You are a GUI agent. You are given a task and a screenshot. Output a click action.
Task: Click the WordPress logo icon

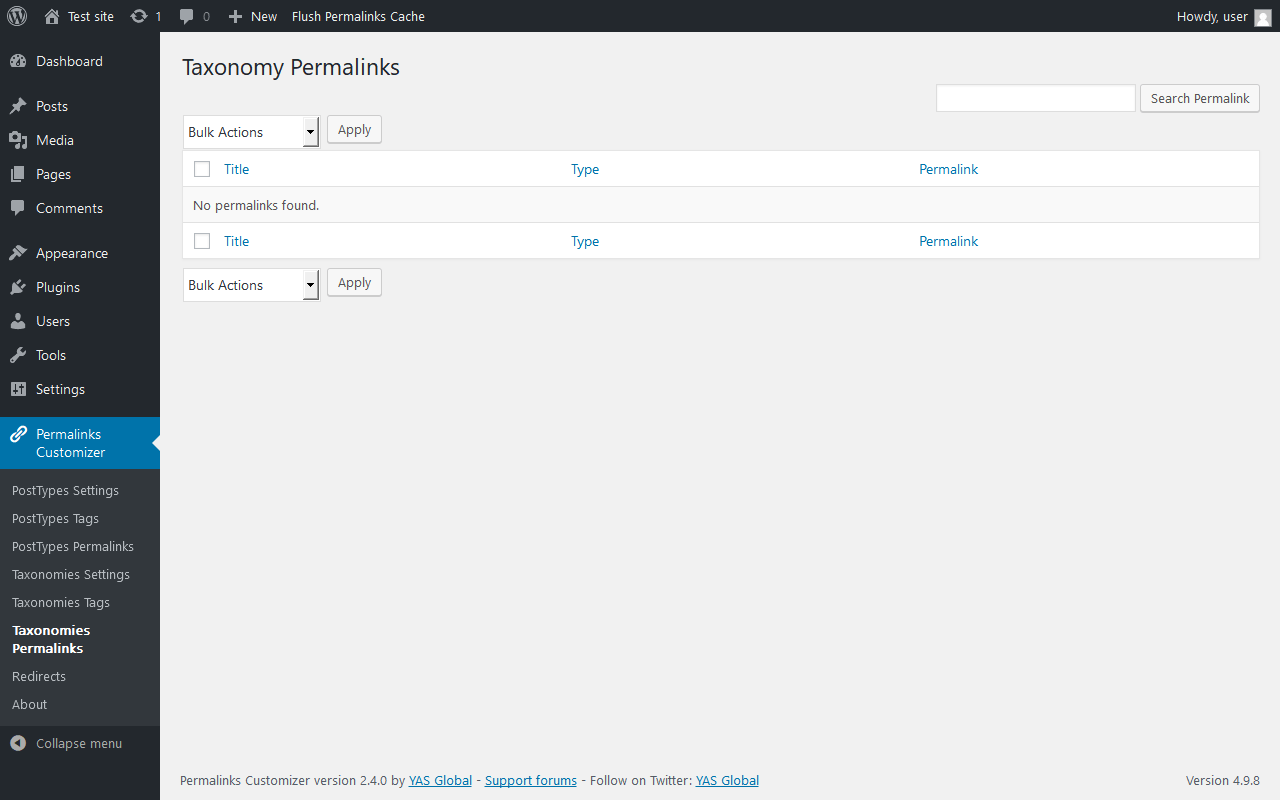(x=17, y=16)
